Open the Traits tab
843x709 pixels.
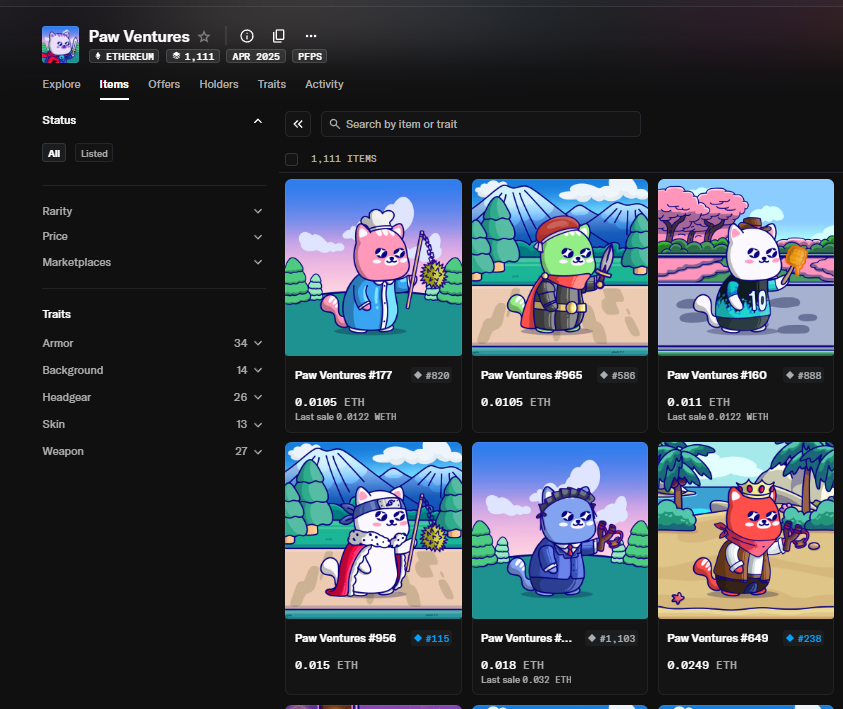coord(272,84)
